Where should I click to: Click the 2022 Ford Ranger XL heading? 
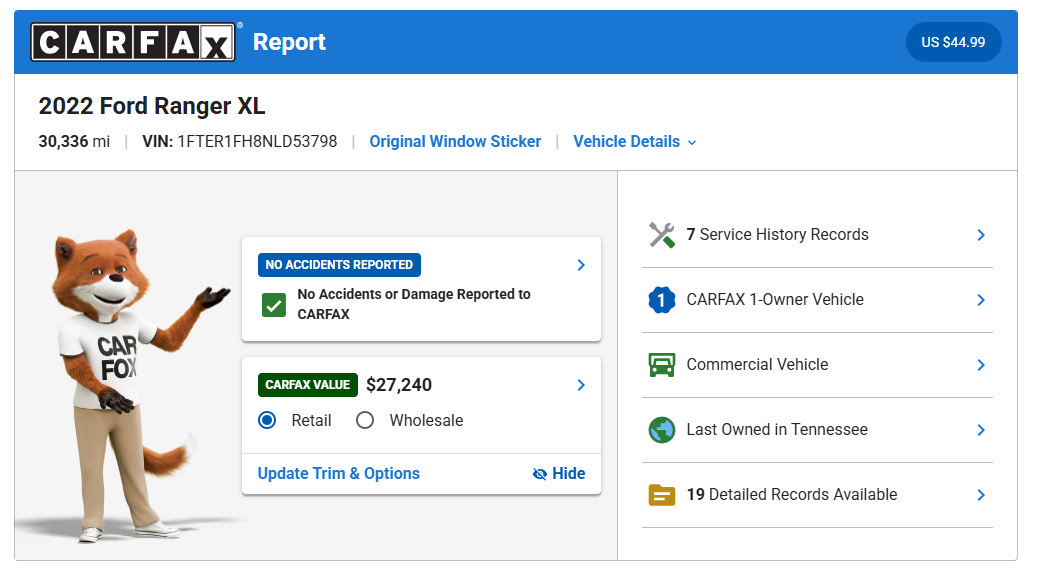(x=152, y=106)
